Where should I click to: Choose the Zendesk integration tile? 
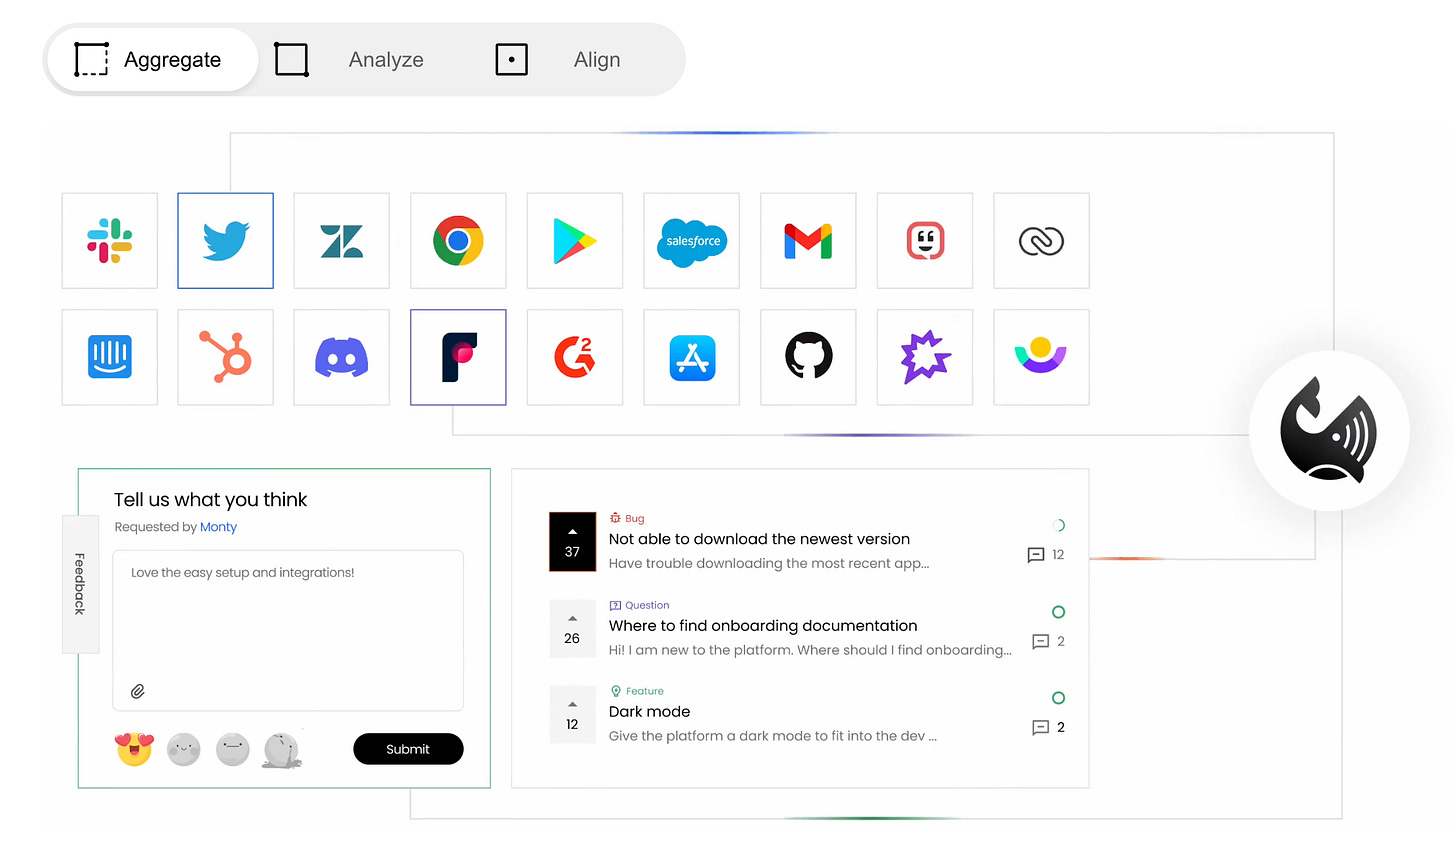[342, 241]
